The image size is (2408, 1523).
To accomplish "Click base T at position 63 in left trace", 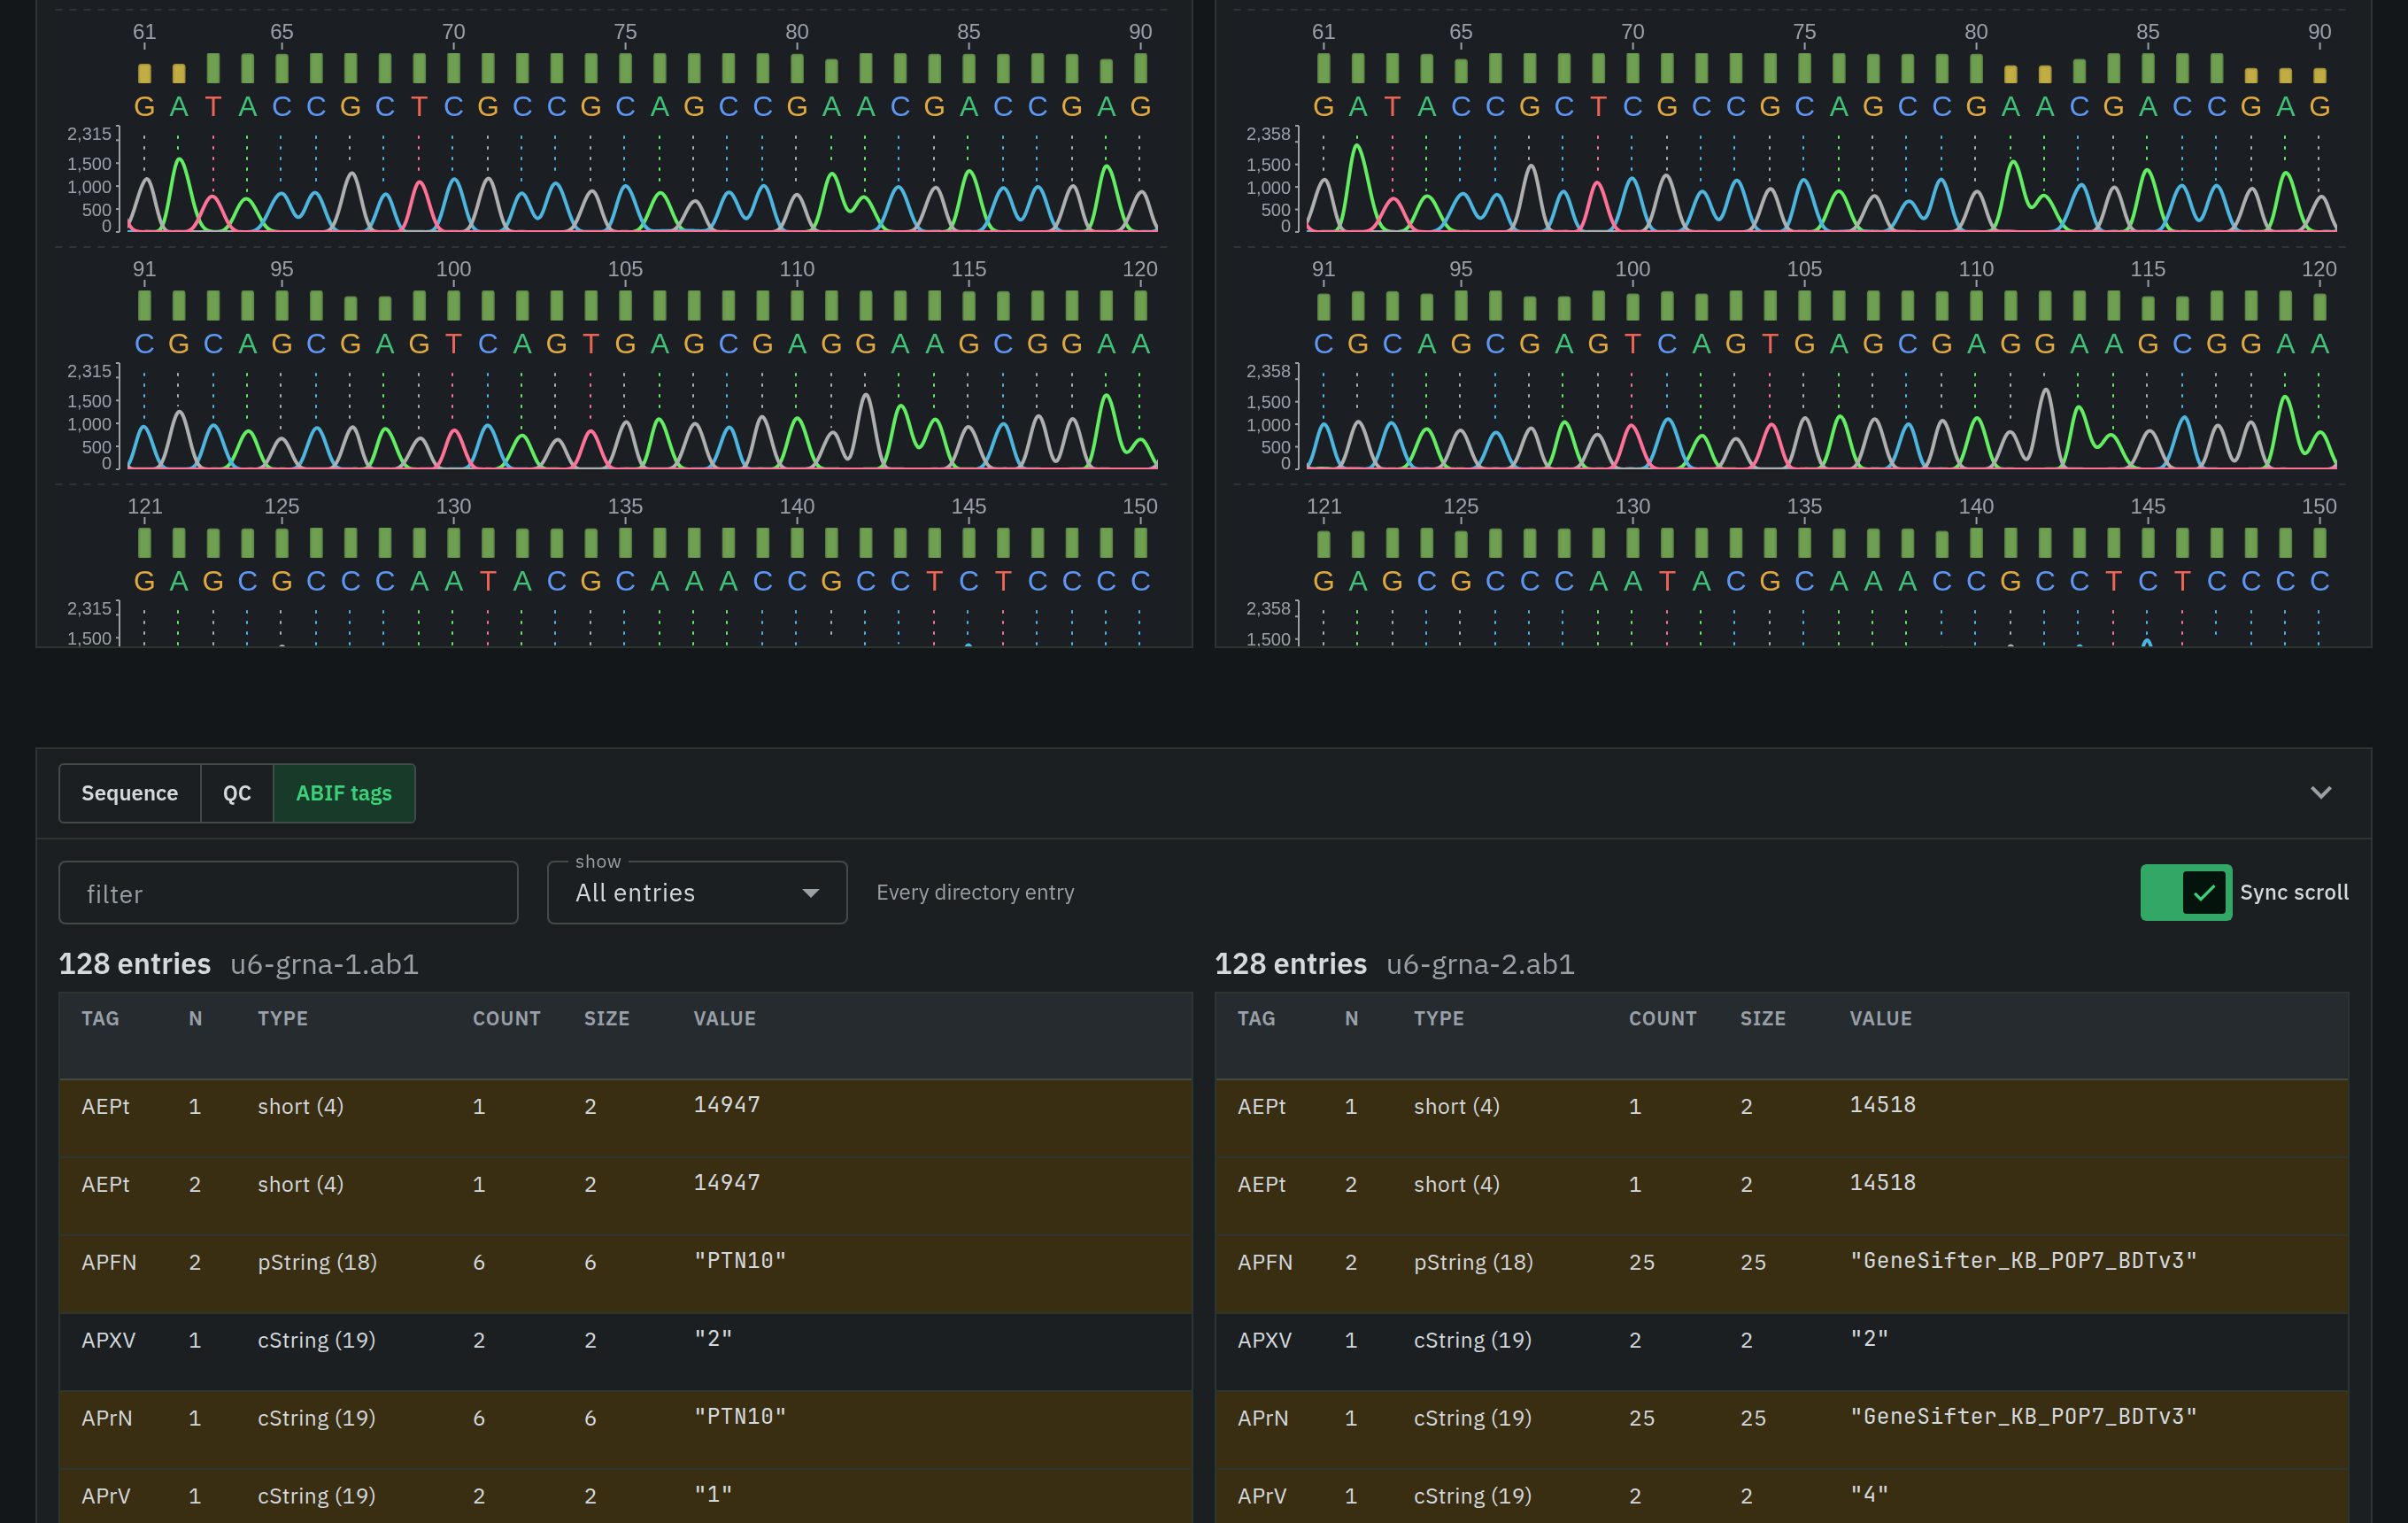I will [213, 106].
